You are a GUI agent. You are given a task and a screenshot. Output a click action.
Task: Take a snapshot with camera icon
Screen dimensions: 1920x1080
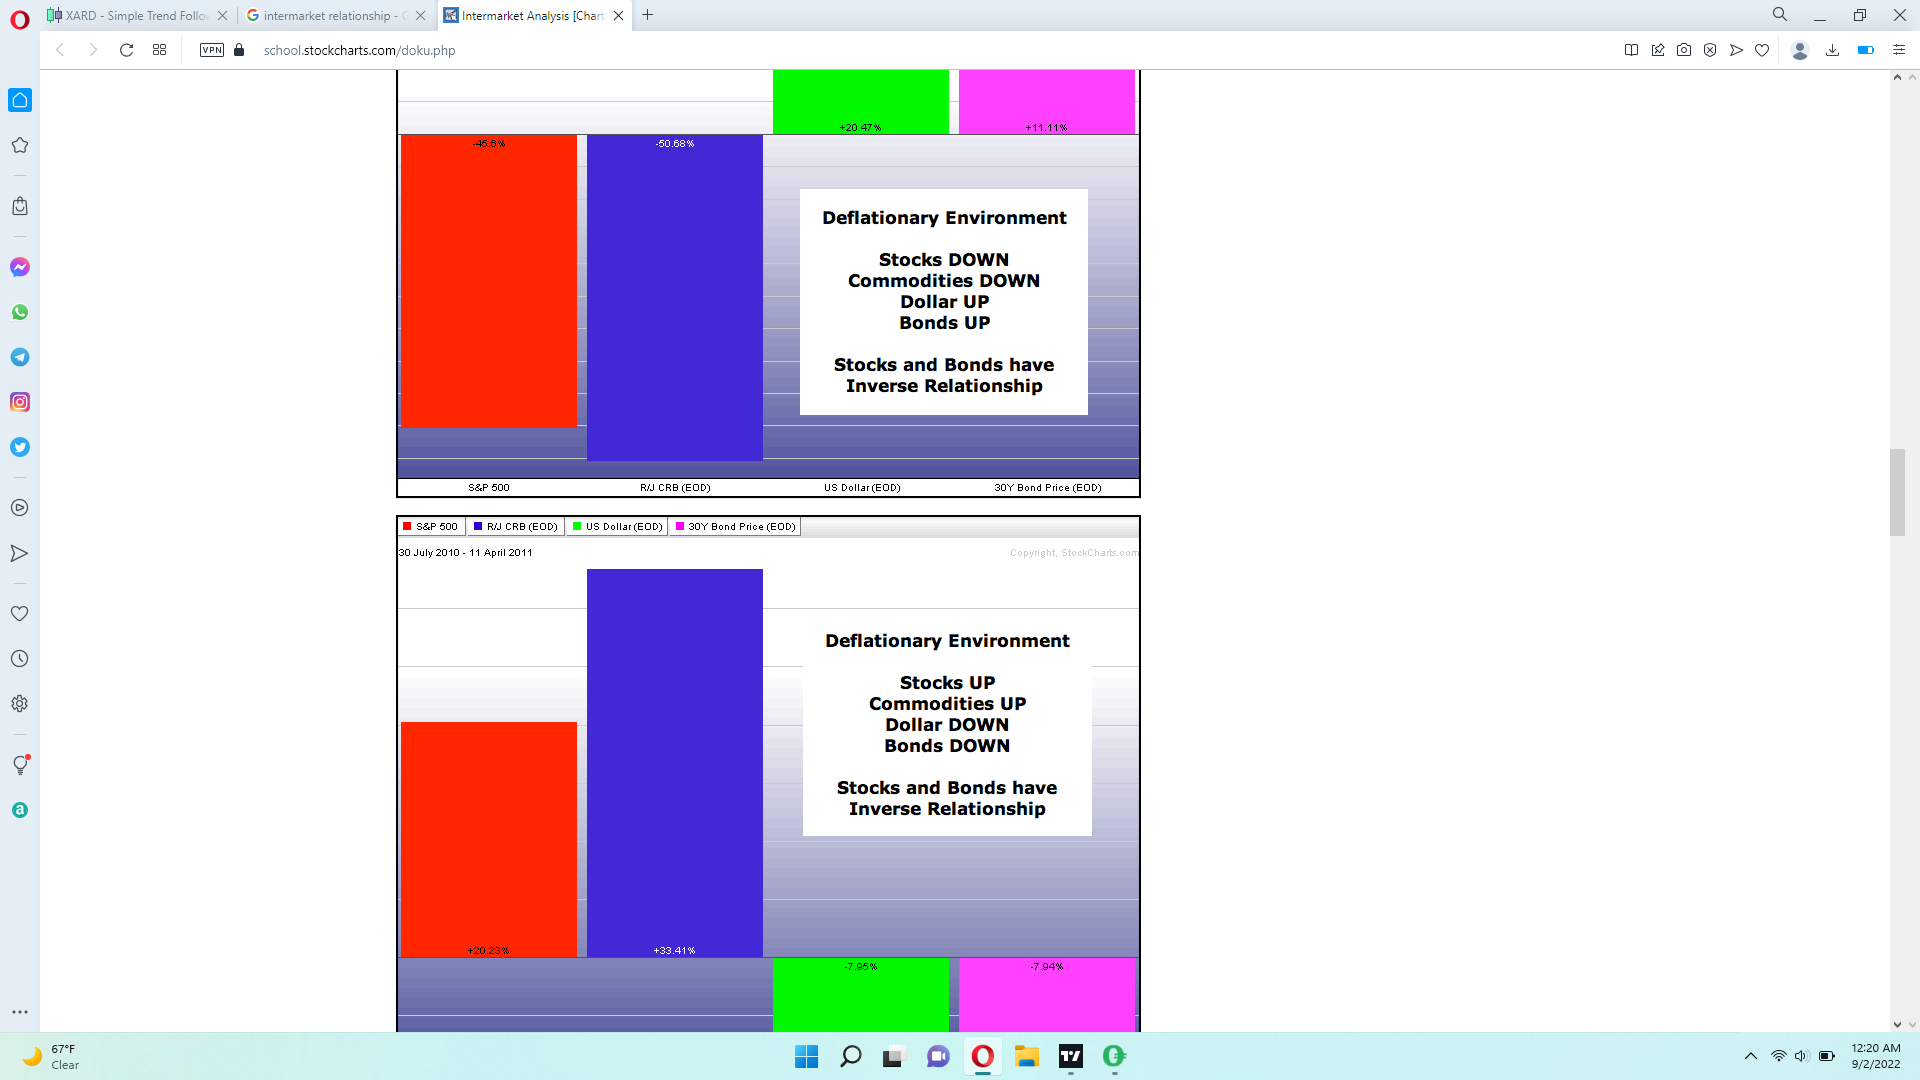[1684, 50]
